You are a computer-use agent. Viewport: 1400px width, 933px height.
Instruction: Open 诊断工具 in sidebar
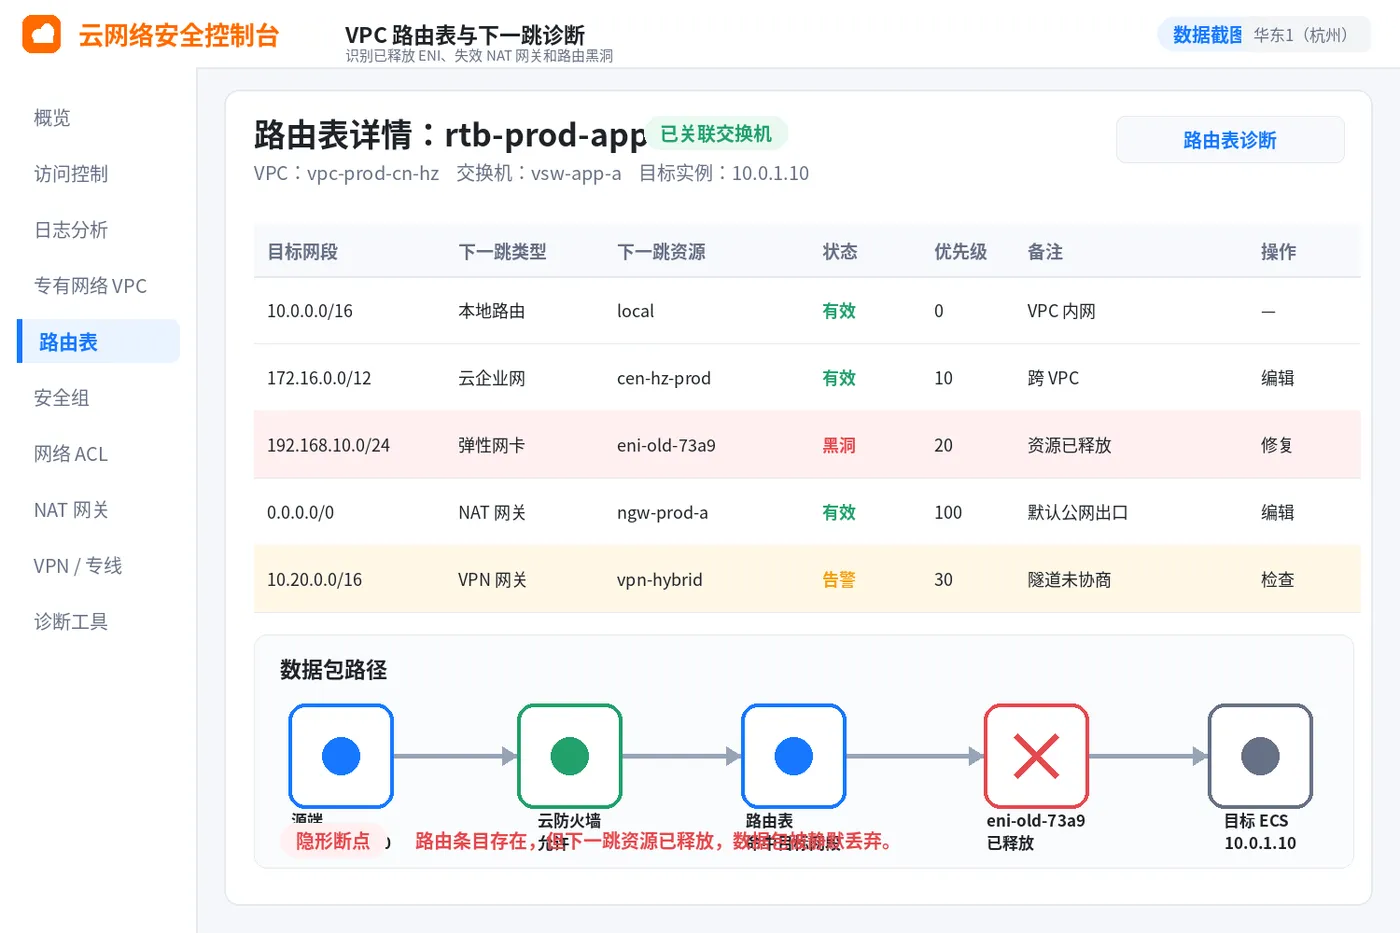coord(71,622)
